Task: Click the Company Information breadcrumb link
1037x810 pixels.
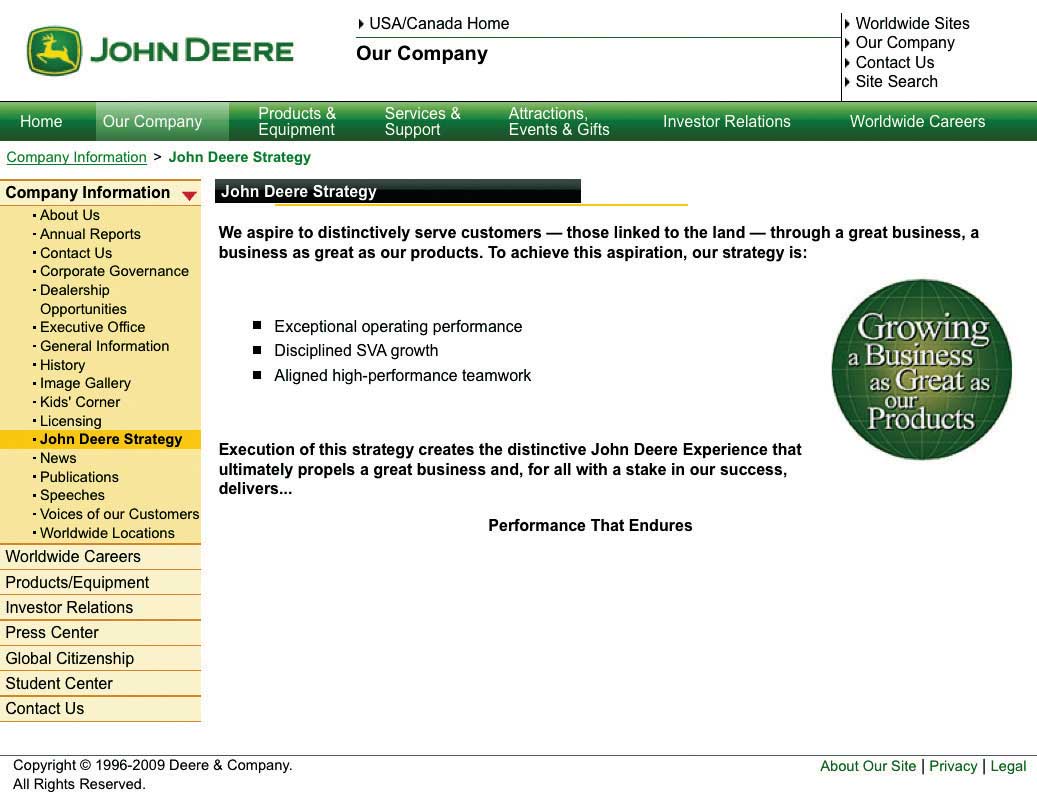Action: tap(77, 157)
